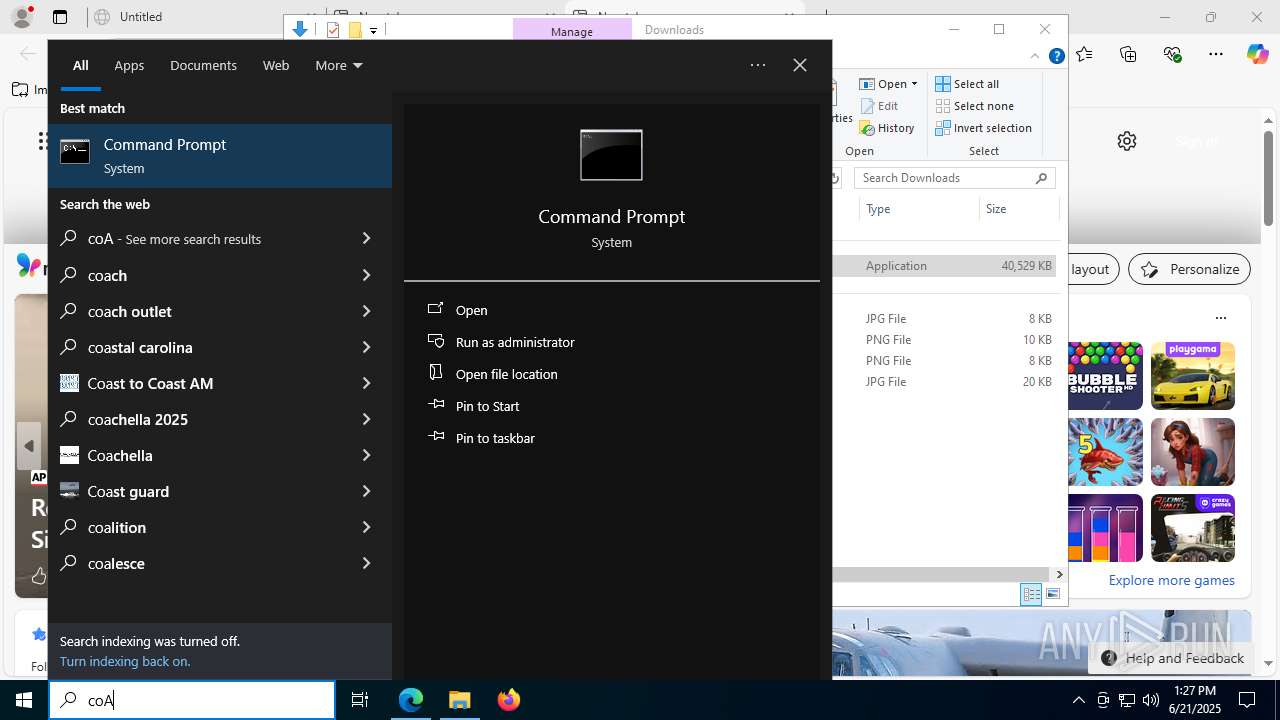Screen dimensions: 1280x720
Task: Switch to the Documents search tab
Action: click(x=203, y=65)
